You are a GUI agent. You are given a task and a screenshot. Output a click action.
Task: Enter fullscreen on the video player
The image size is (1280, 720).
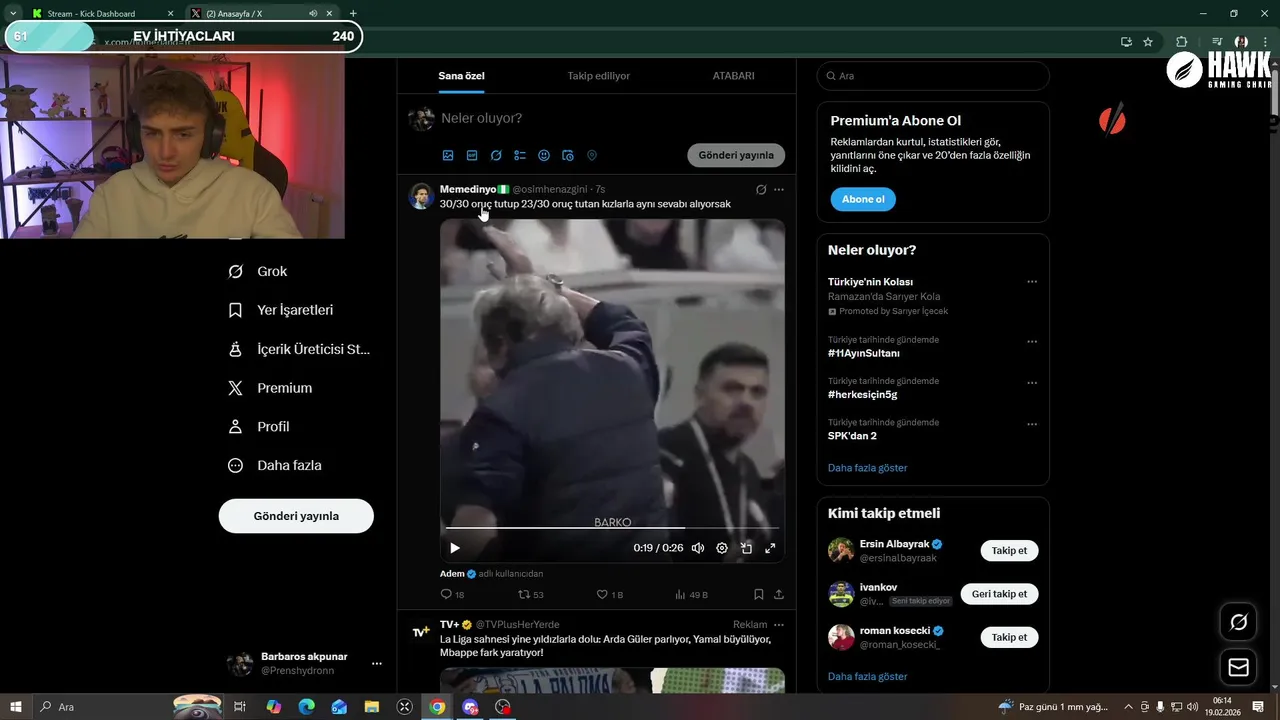tap(770, 548)
